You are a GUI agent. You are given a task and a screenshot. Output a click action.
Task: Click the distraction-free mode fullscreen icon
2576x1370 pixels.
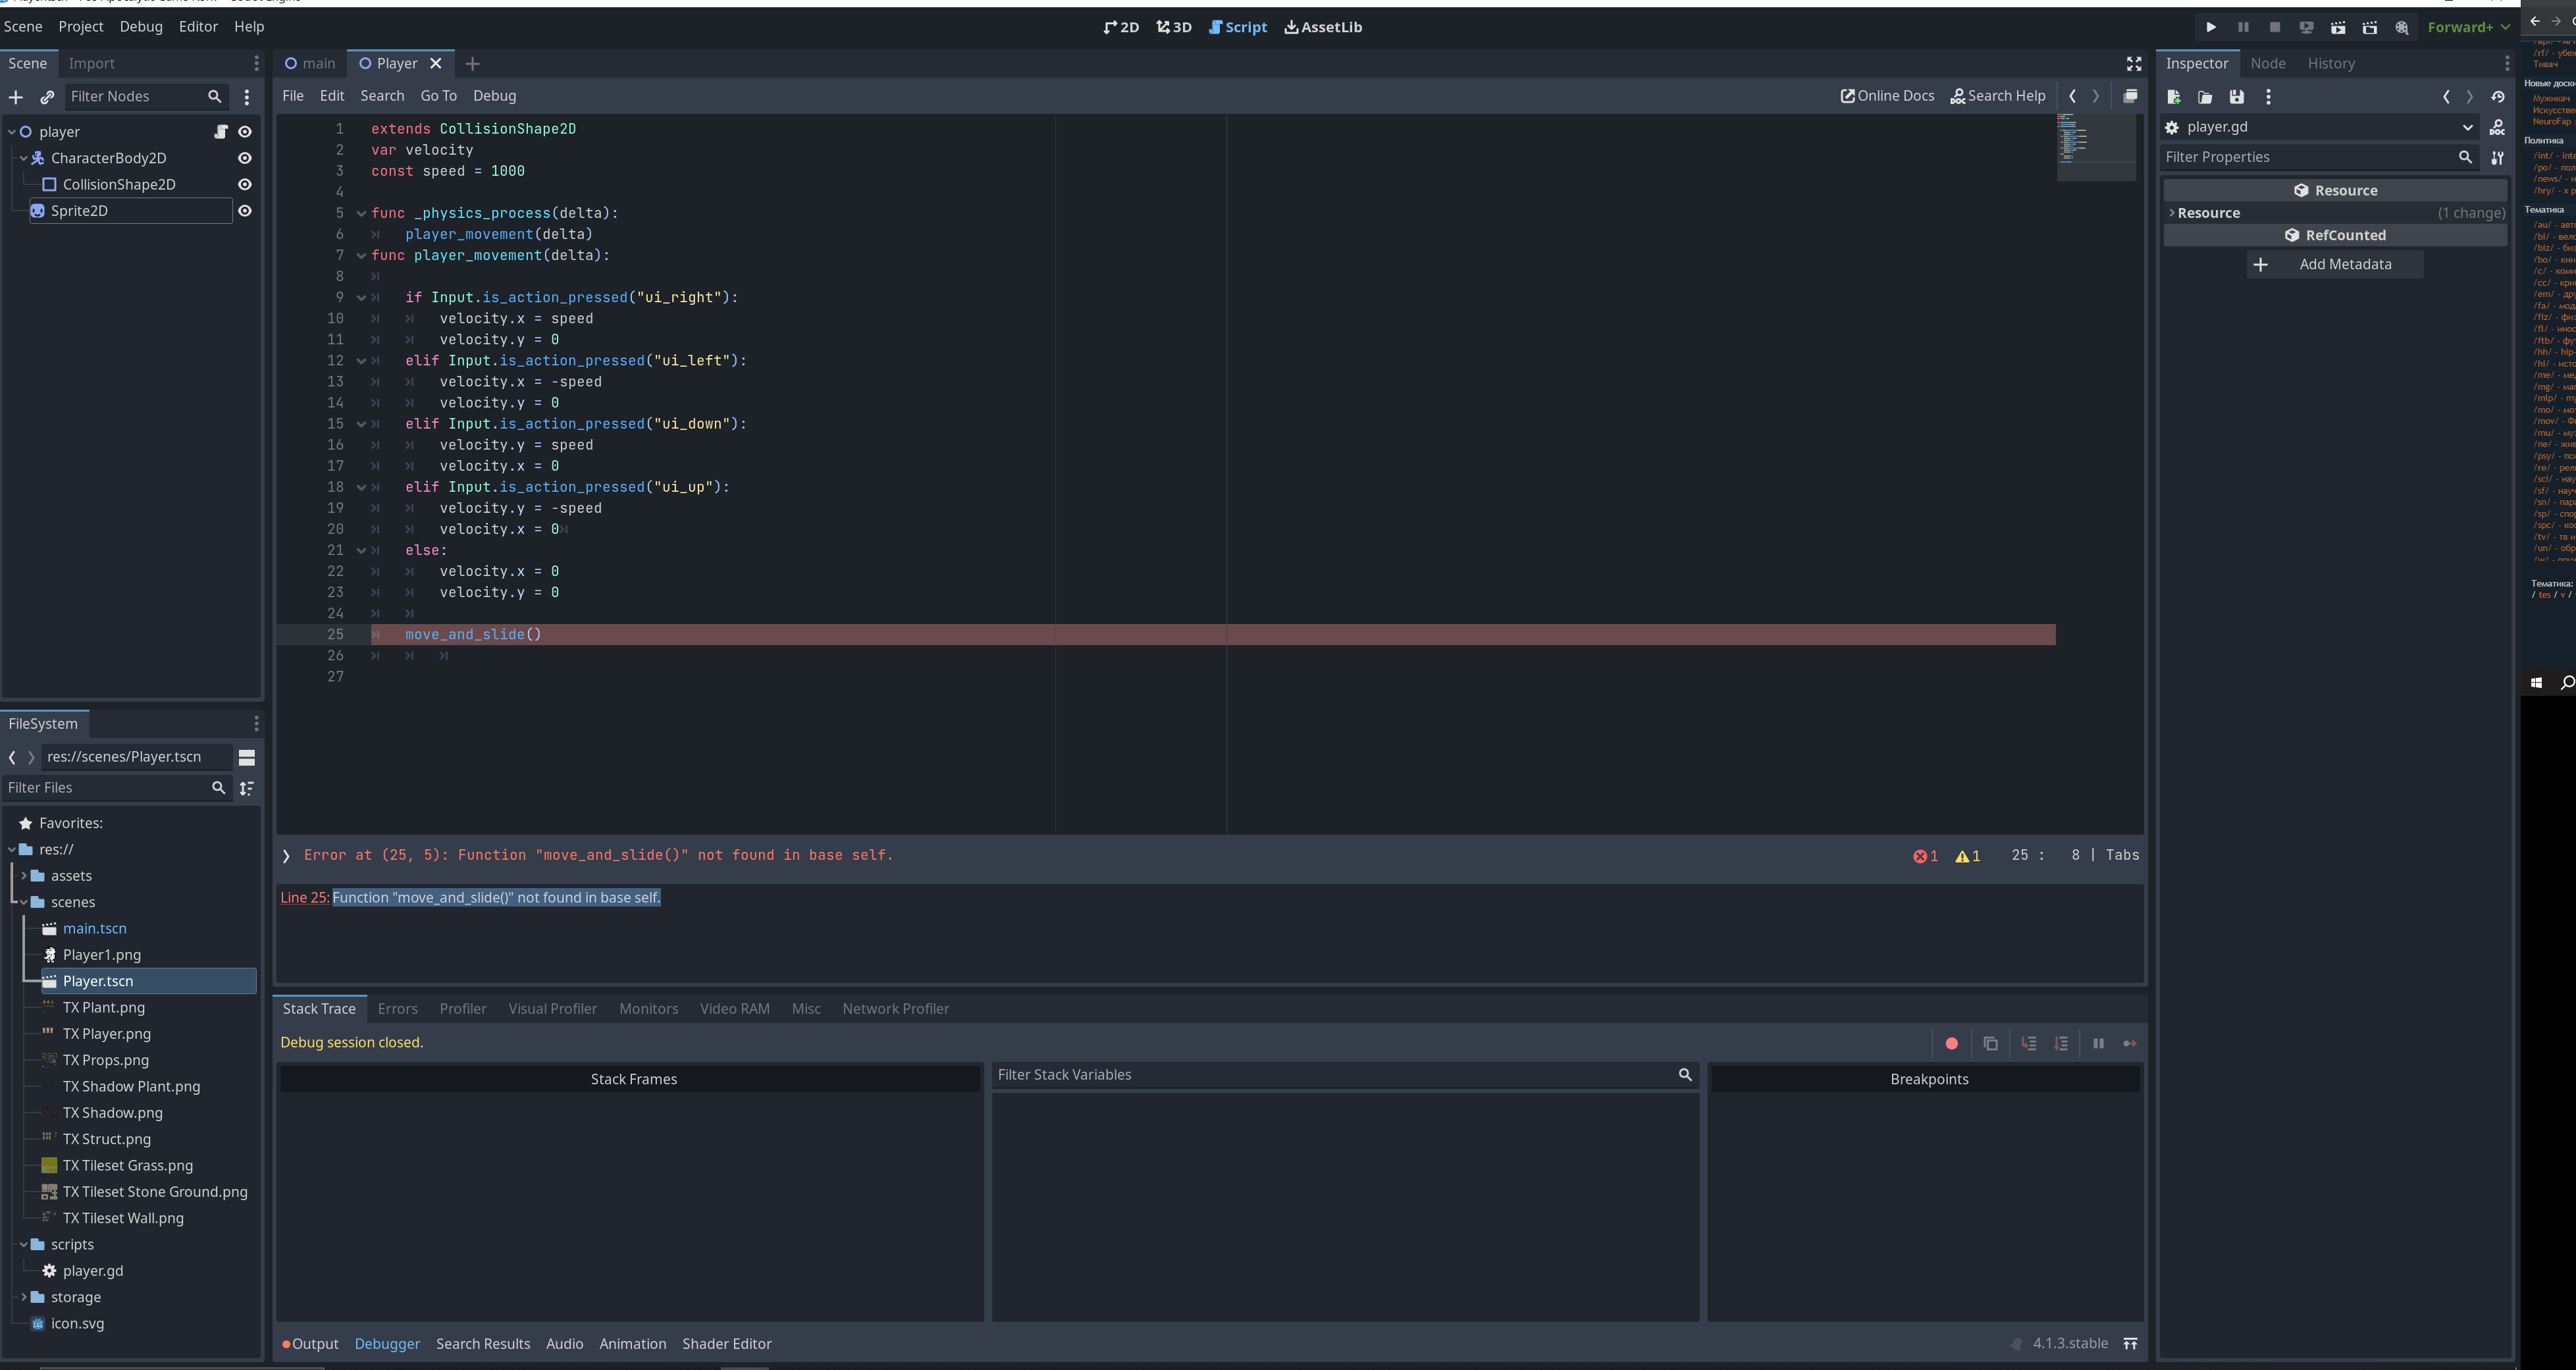pyautogui.click(x=2133, y=64)
